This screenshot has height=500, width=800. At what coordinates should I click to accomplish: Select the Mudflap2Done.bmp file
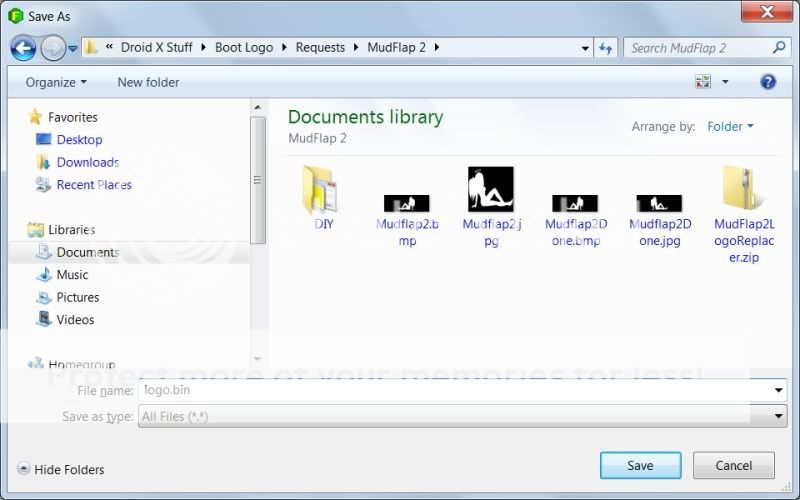(x=576, y=220)
